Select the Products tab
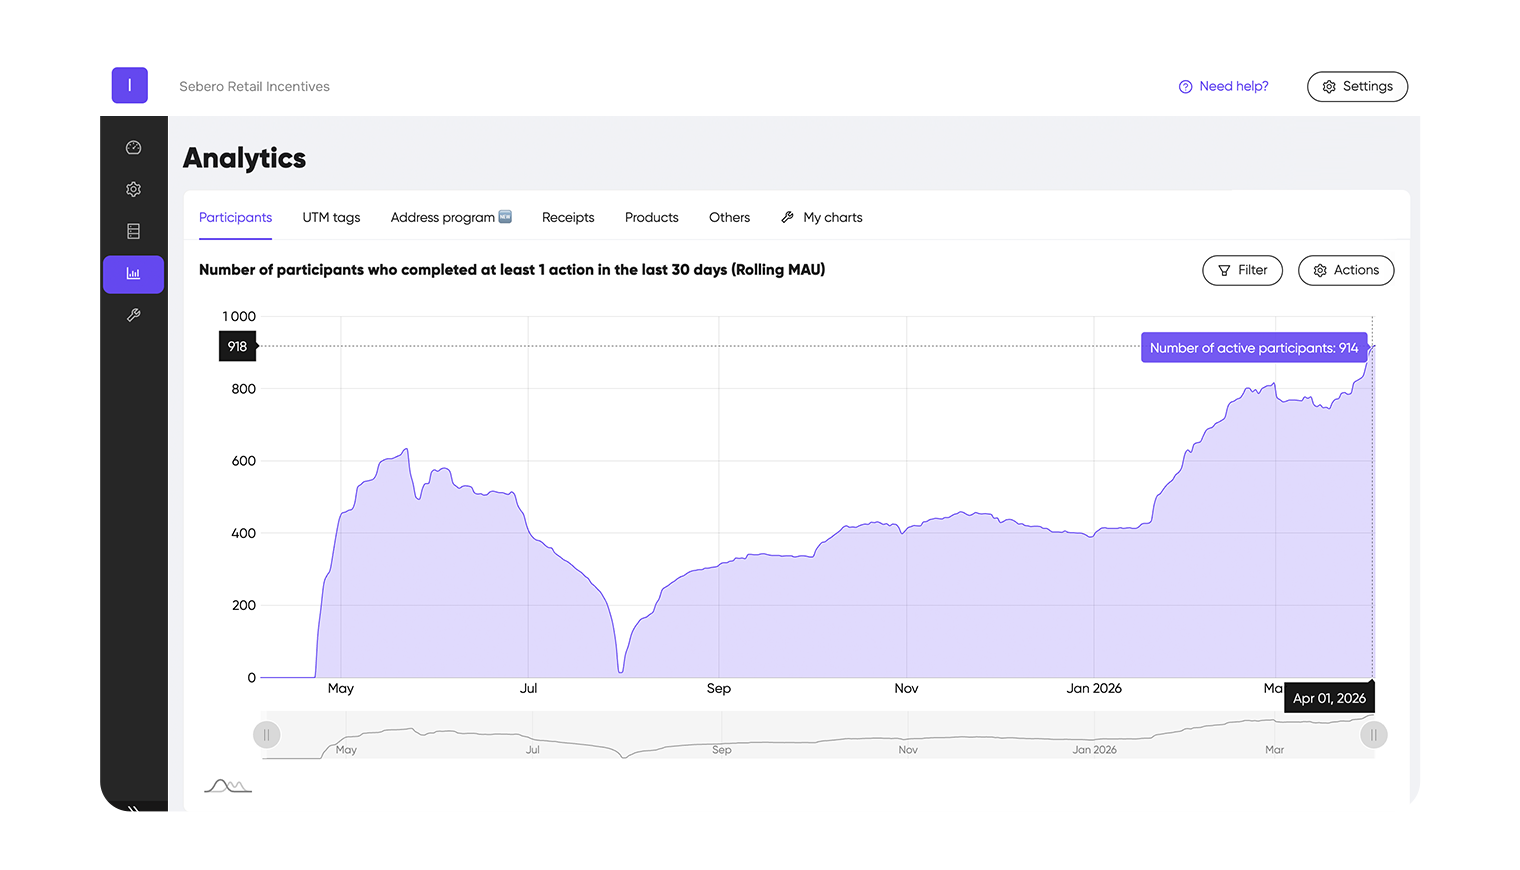Screen dimensions: 1520x870 [x=651, y=217]
